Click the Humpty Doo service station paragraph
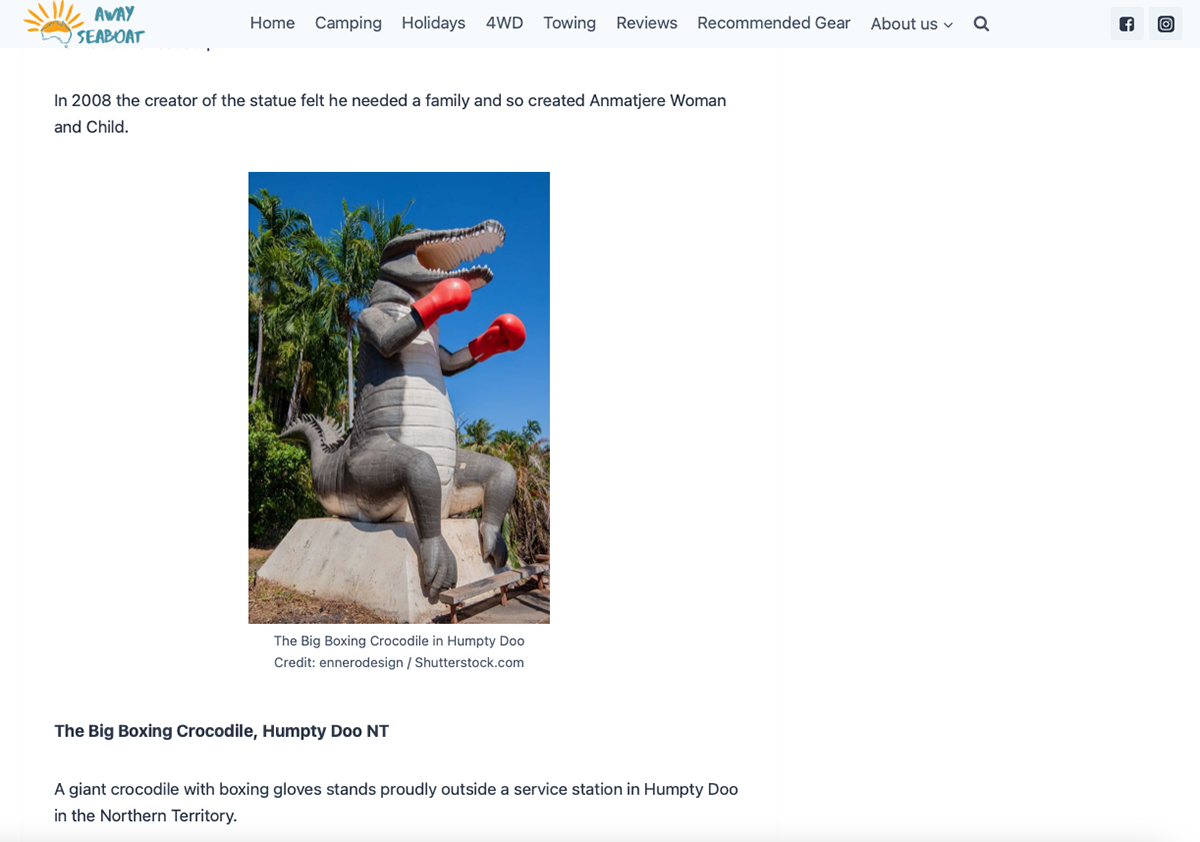The image size is (1200, 842). click(x=396, y=802)
